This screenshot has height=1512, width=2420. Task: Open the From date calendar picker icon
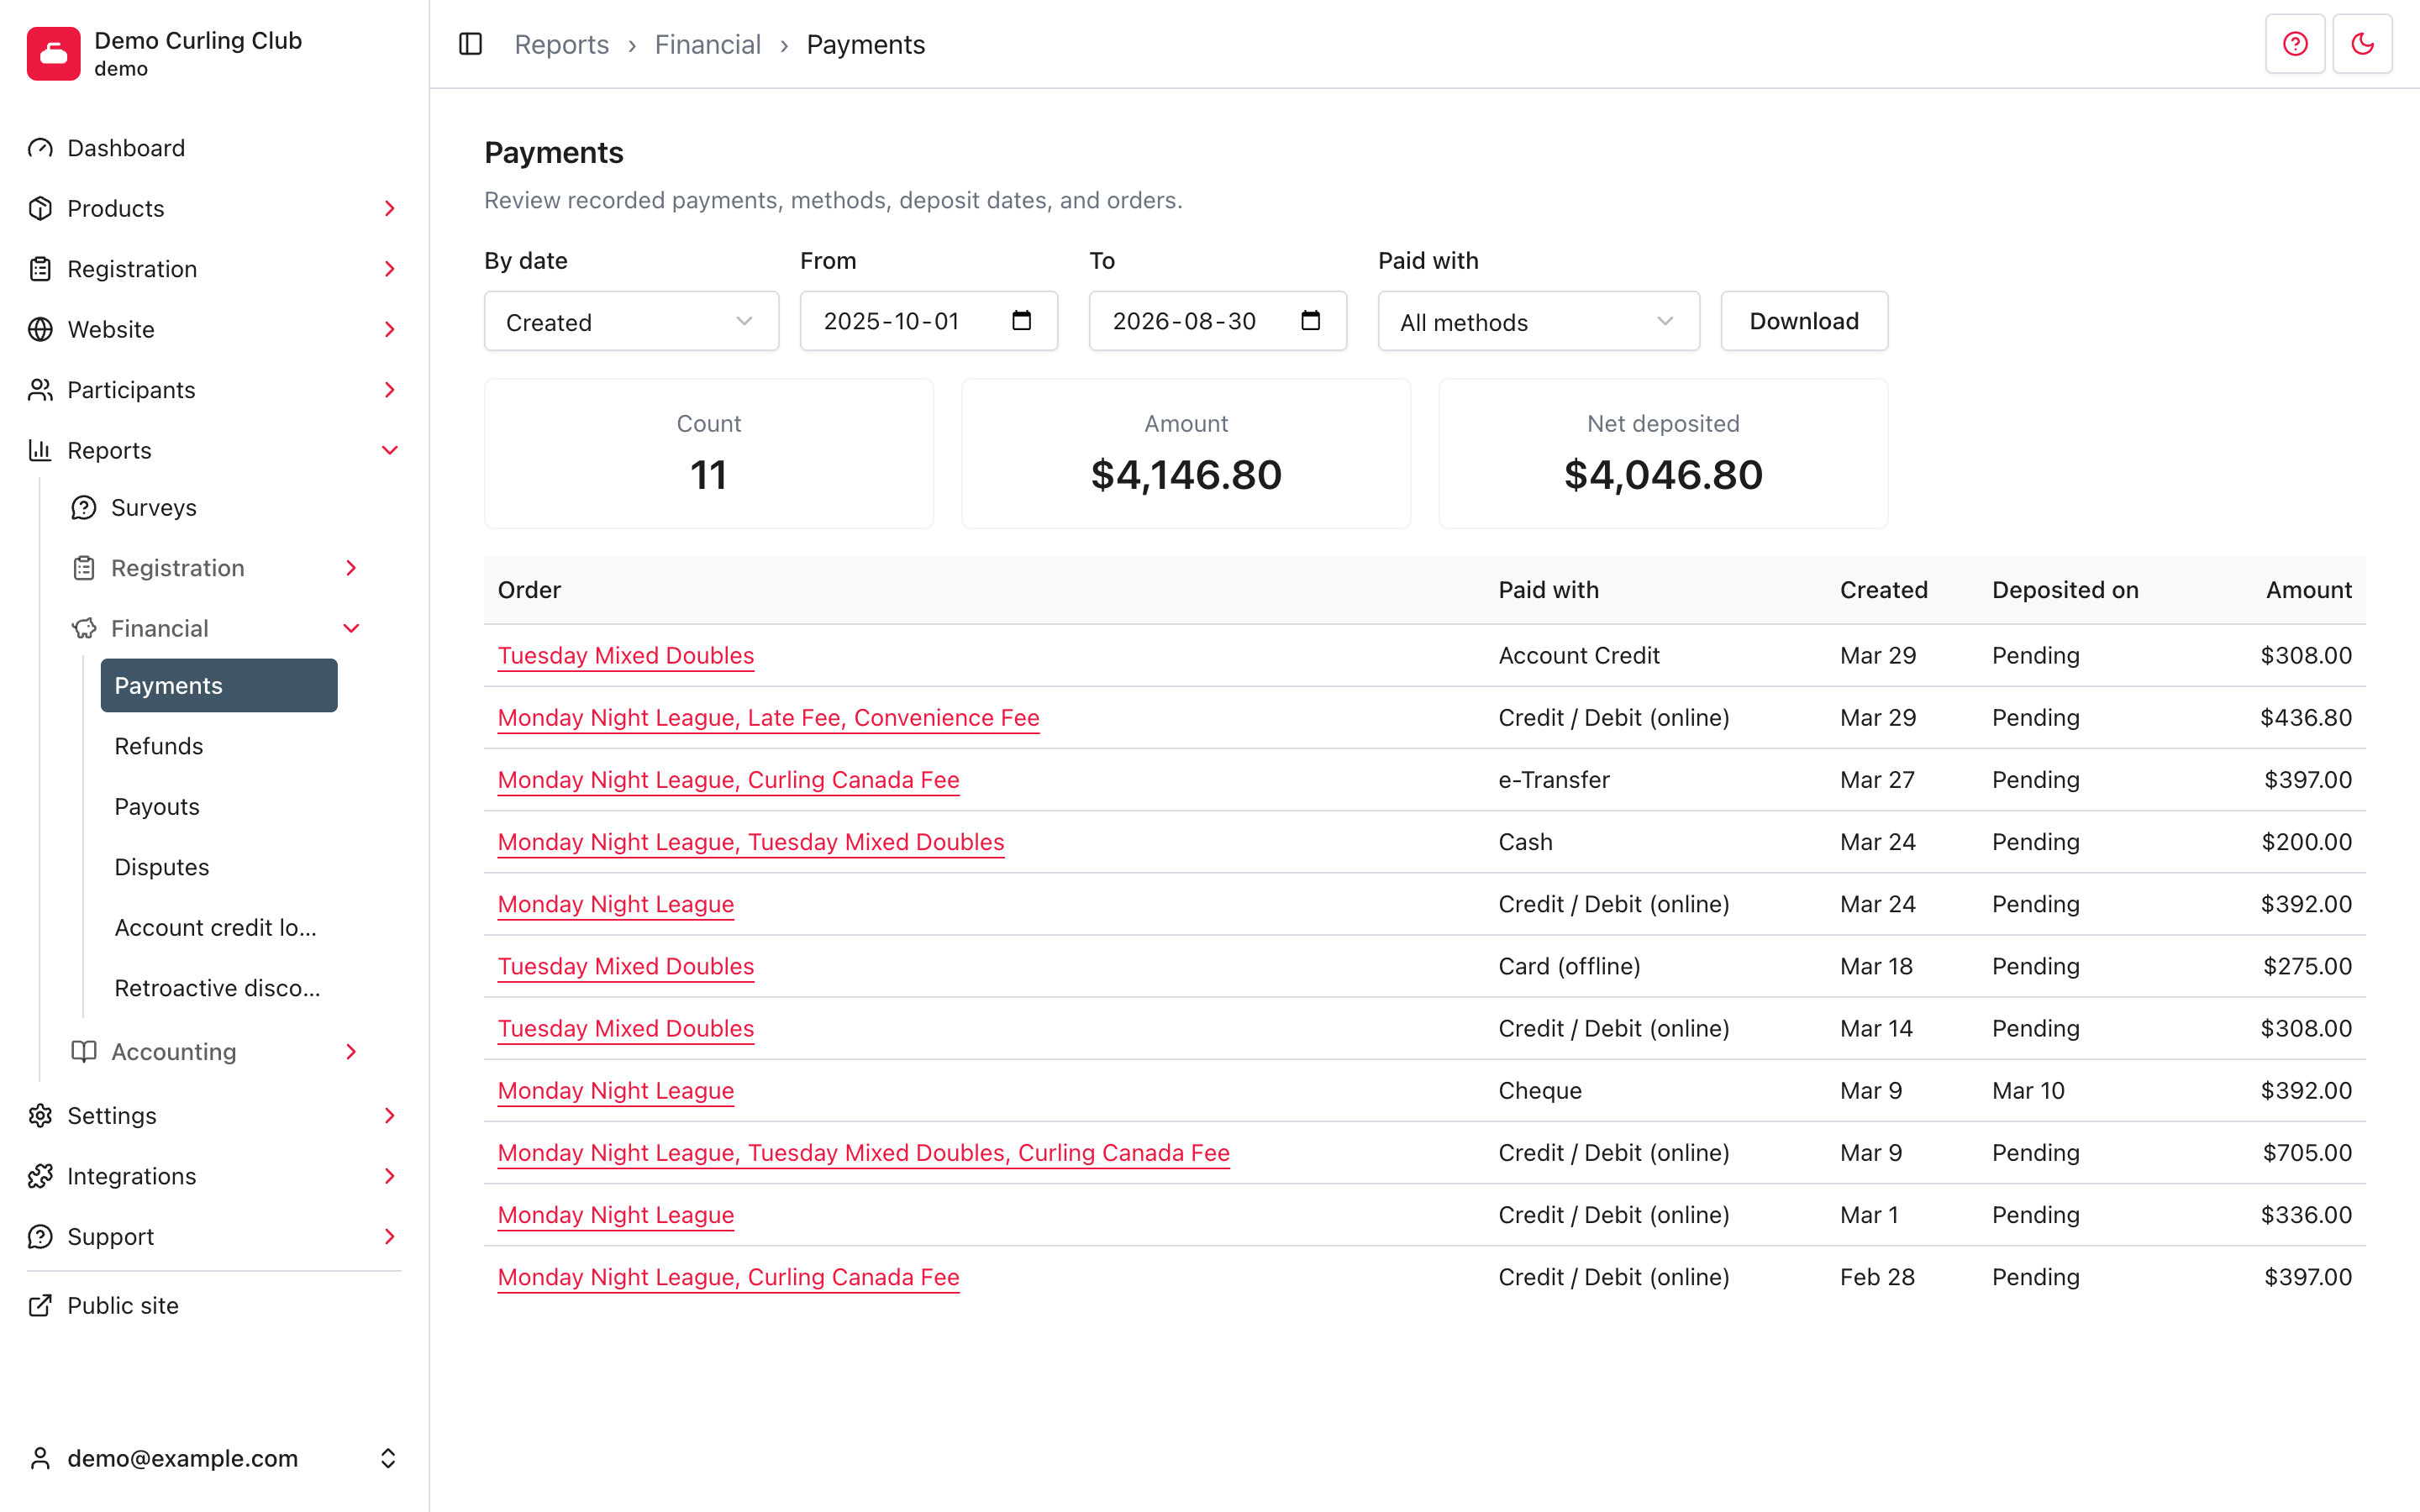click(x=1021, y=321)
